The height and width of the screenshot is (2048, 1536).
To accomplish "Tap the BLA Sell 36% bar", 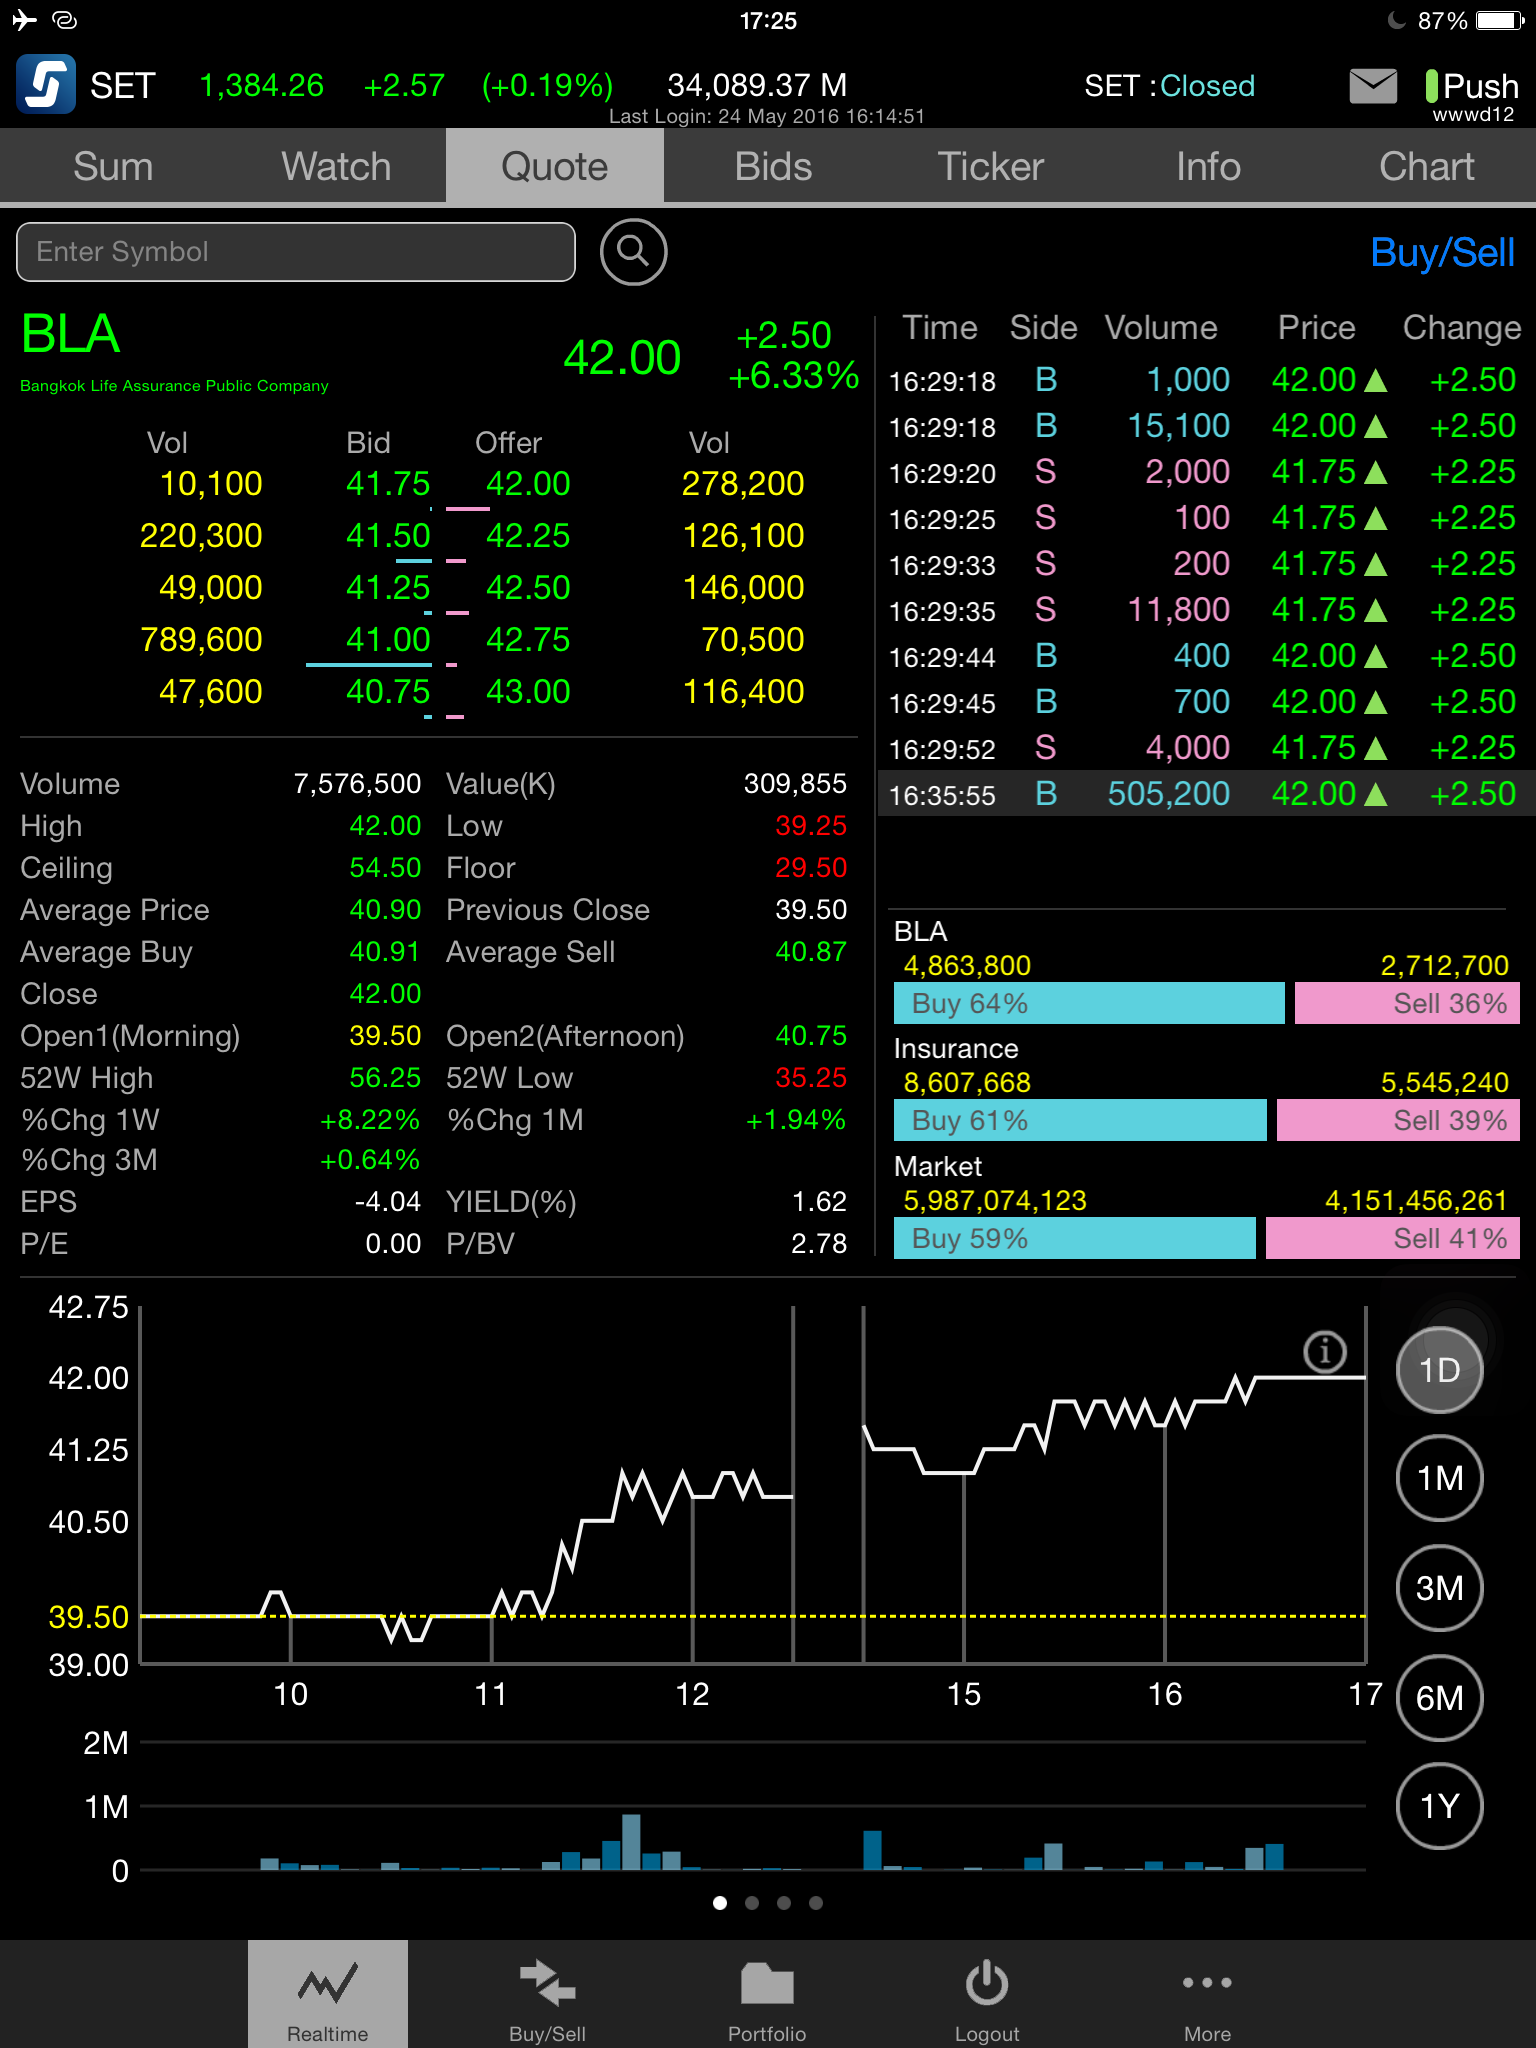I will point(1407,1003).
